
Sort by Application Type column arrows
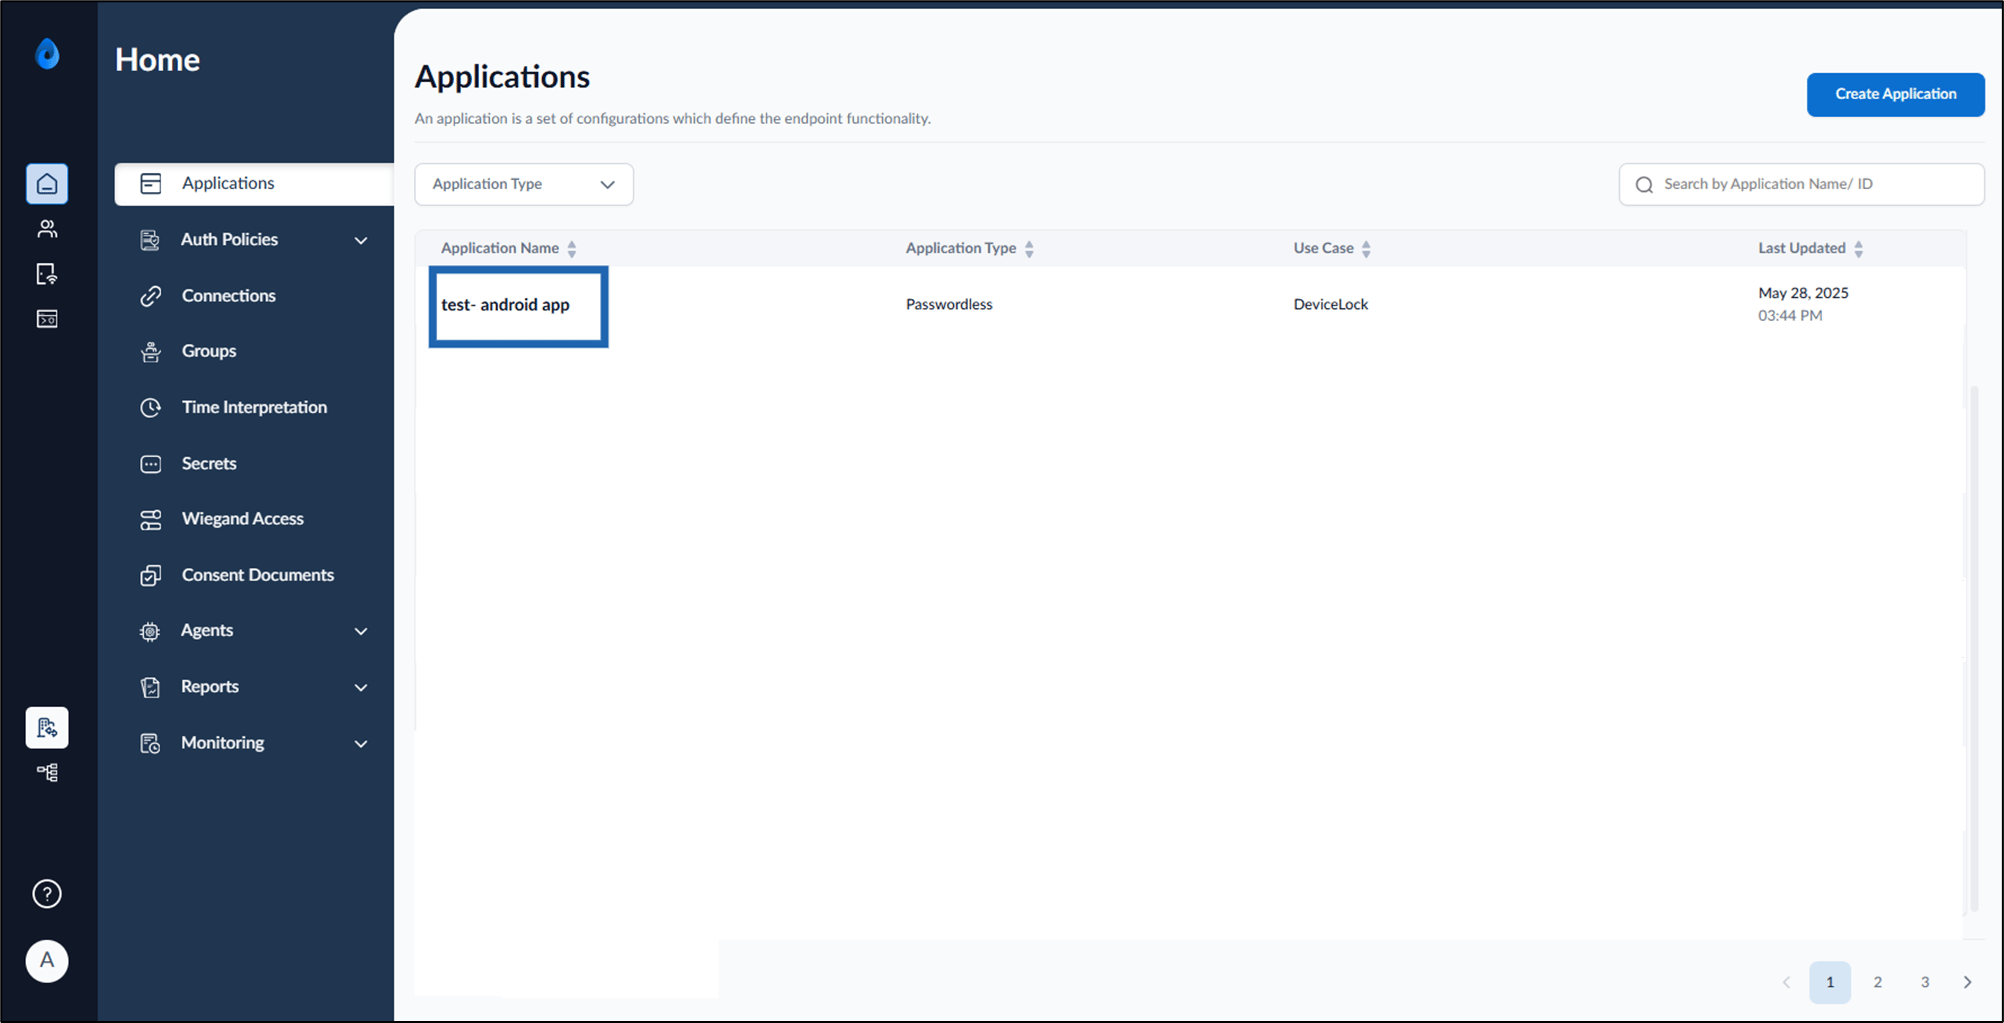(1029, 249)
